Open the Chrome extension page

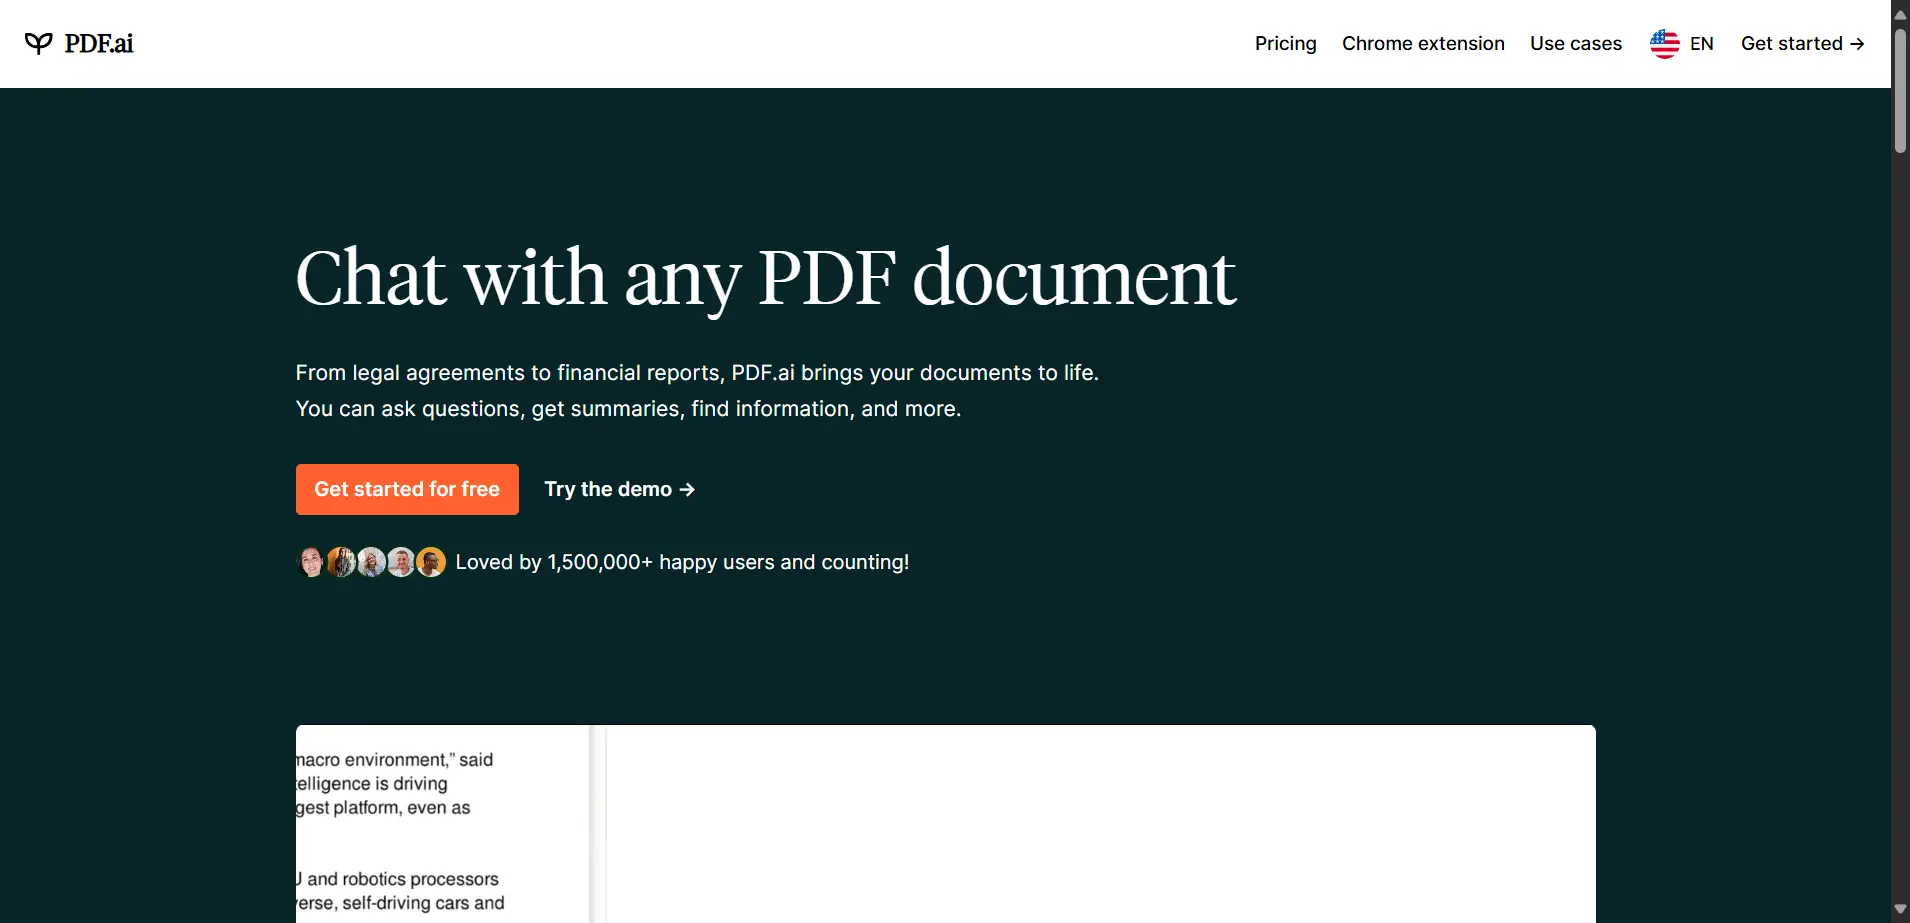click(x=1423, y=43)
